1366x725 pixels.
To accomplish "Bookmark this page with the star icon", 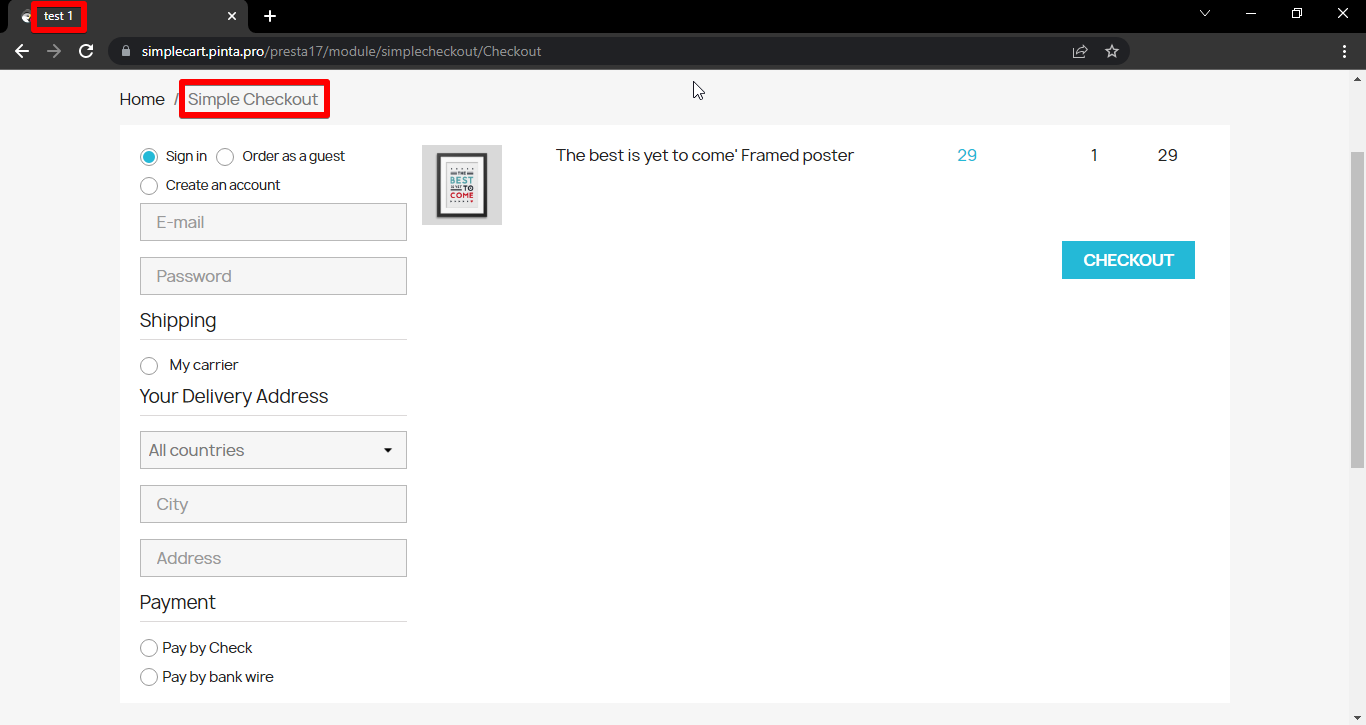I will coord(1112,51).
